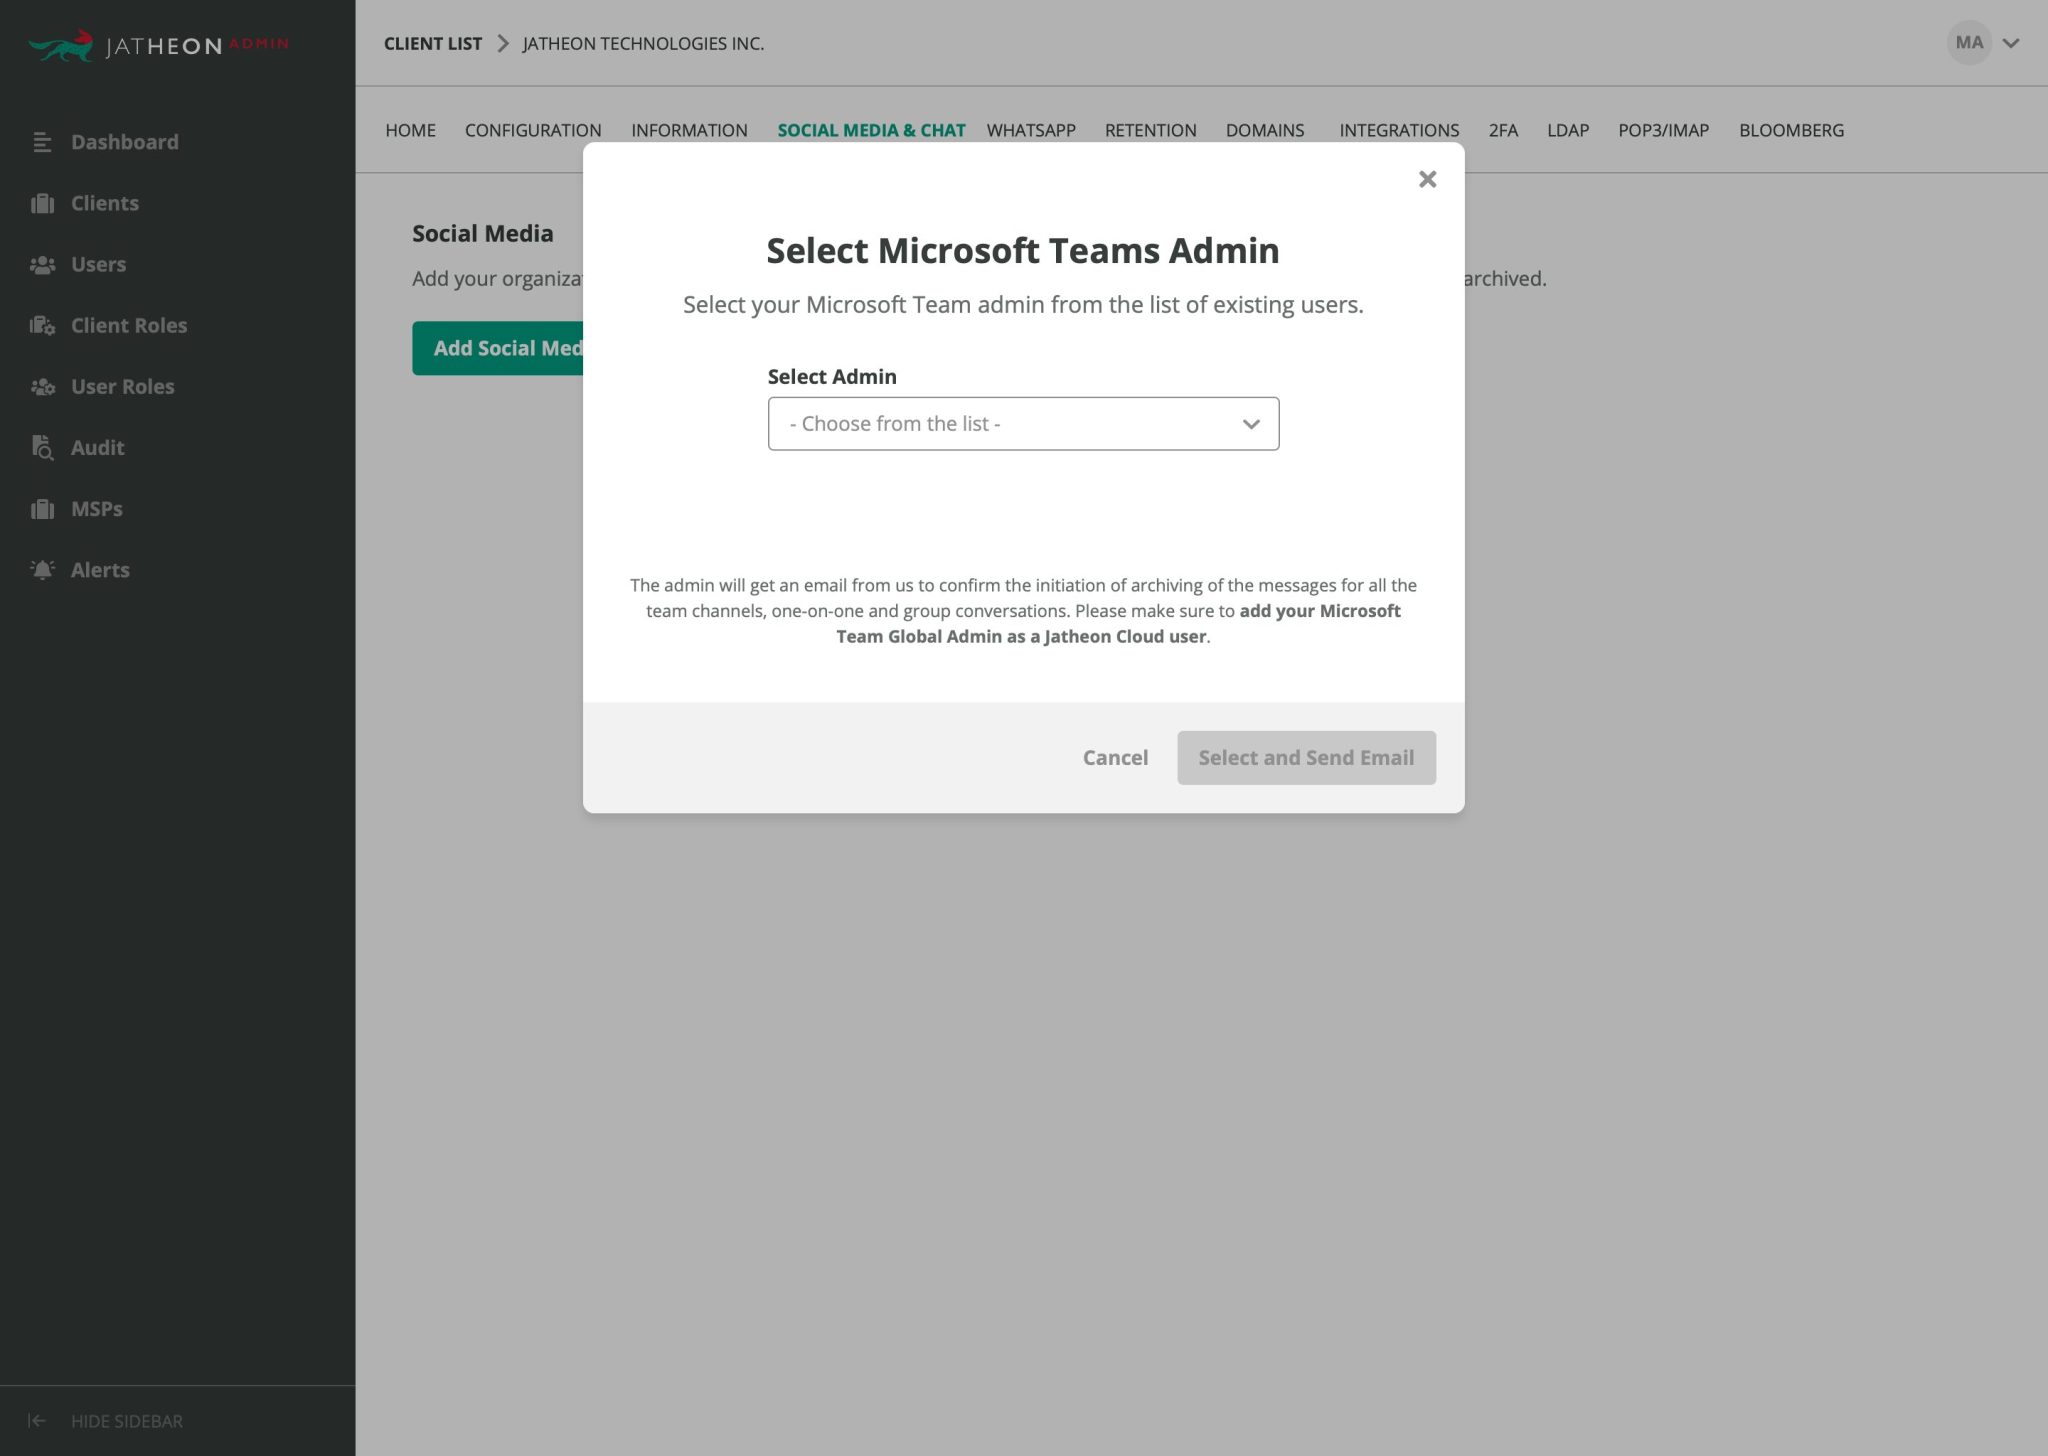The height and width of the screenshot is (1456, 2048).
Task: Open the RETENTION tab
Action: [x=1150, y=130]
